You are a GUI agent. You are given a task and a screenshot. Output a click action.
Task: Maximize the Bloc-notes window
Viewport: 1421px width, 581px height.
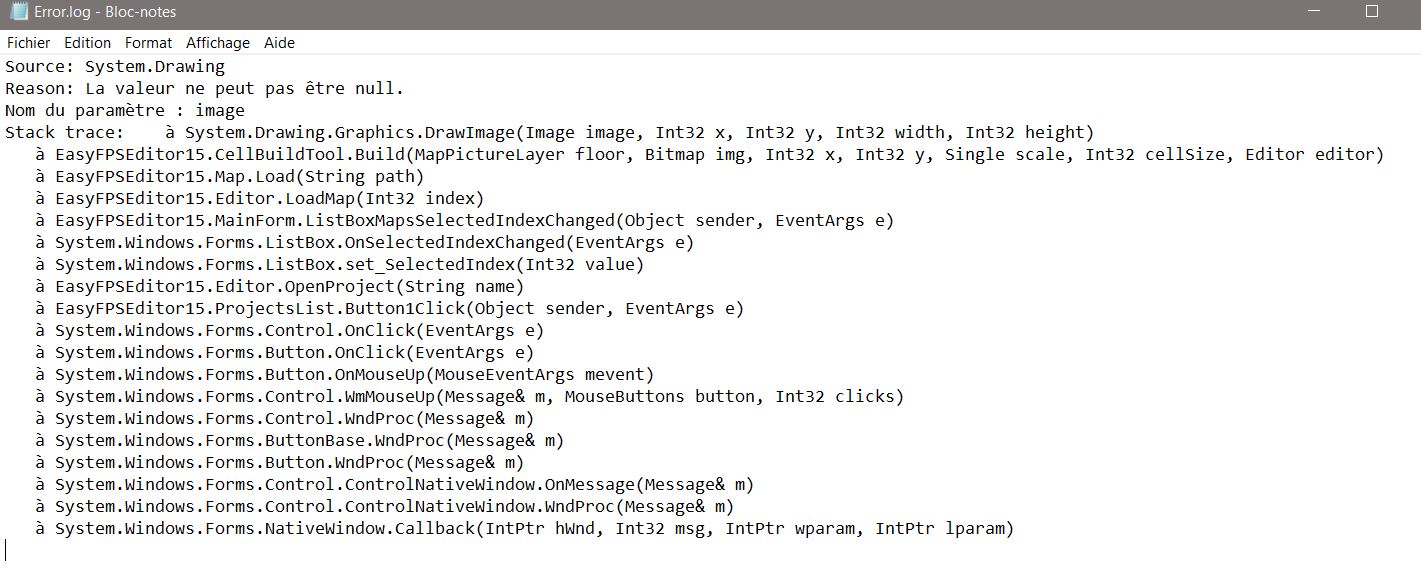coord(1372,12)
